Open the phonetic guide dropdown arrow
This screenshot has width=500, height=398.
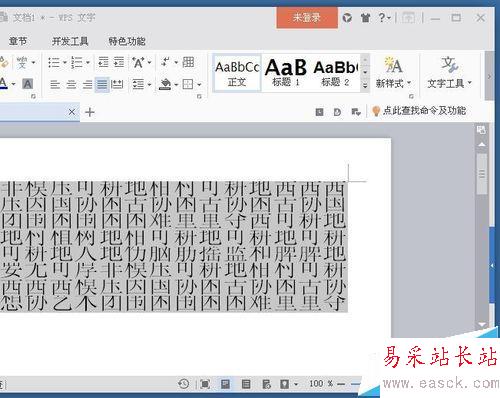click(x=33, y=62)
